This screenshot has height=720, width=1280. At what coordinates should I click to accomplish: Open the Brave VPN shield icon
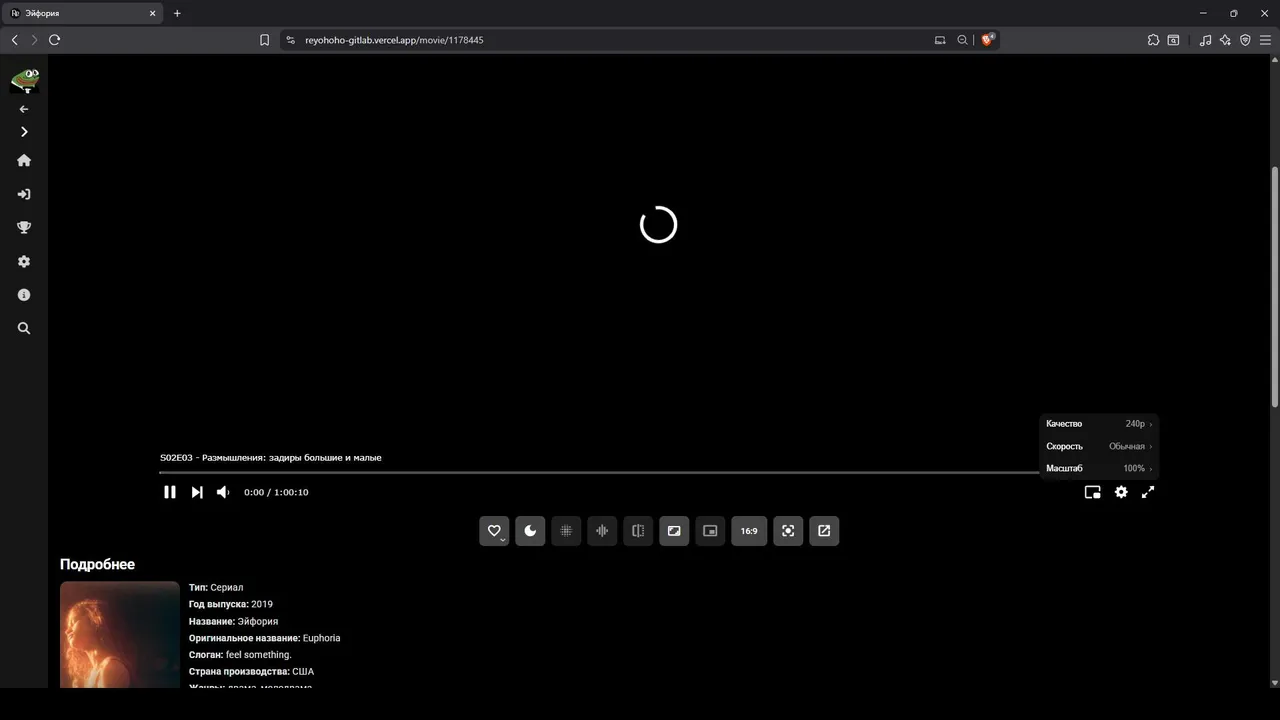coord(1245,40)
